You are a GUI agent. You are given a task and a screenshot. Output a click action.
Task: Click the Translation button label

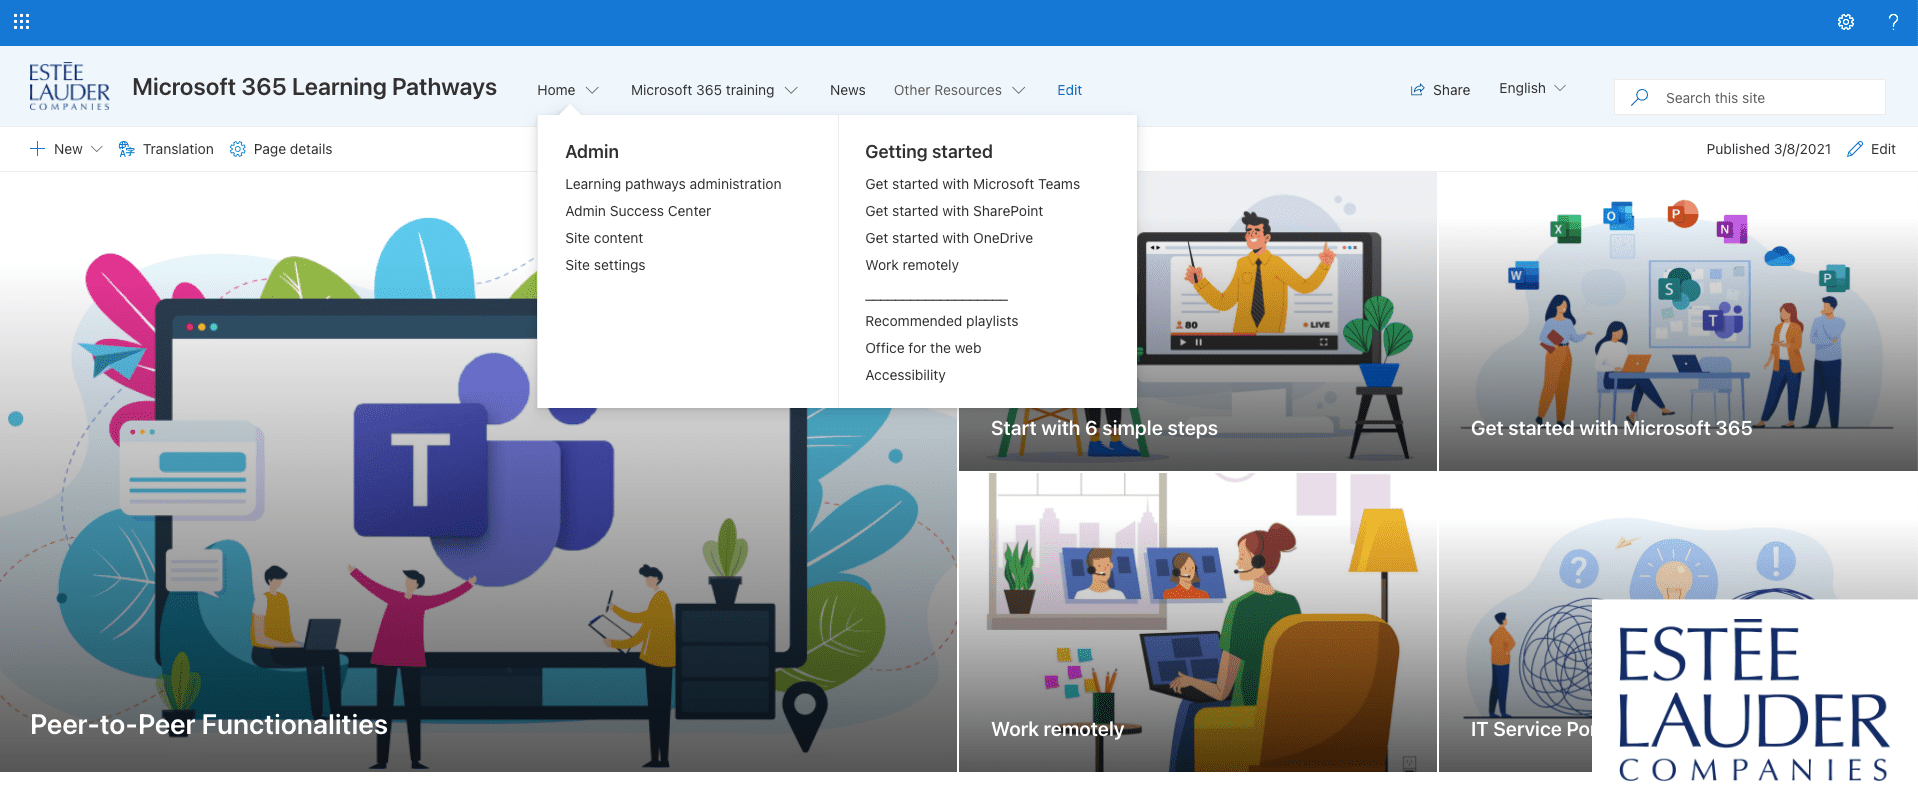[x=178, y=149]
